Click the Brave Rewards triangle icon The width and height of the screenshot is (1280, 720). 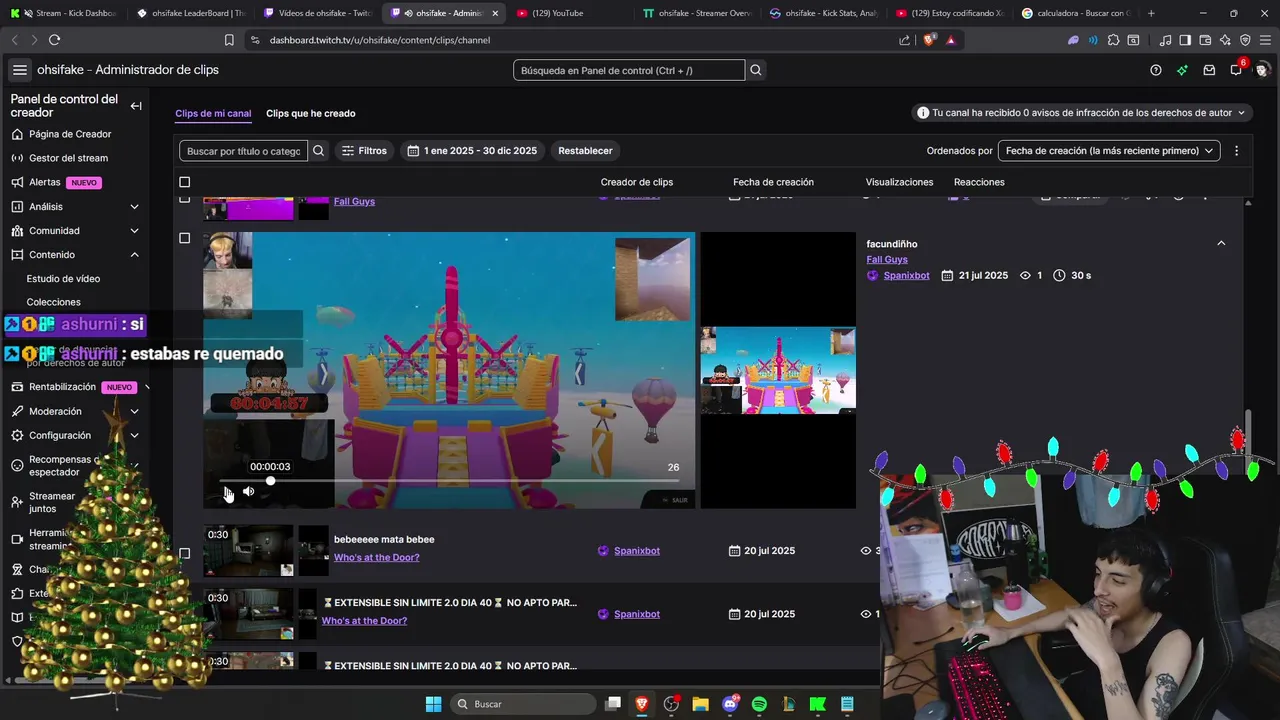(x=950, y=40)
